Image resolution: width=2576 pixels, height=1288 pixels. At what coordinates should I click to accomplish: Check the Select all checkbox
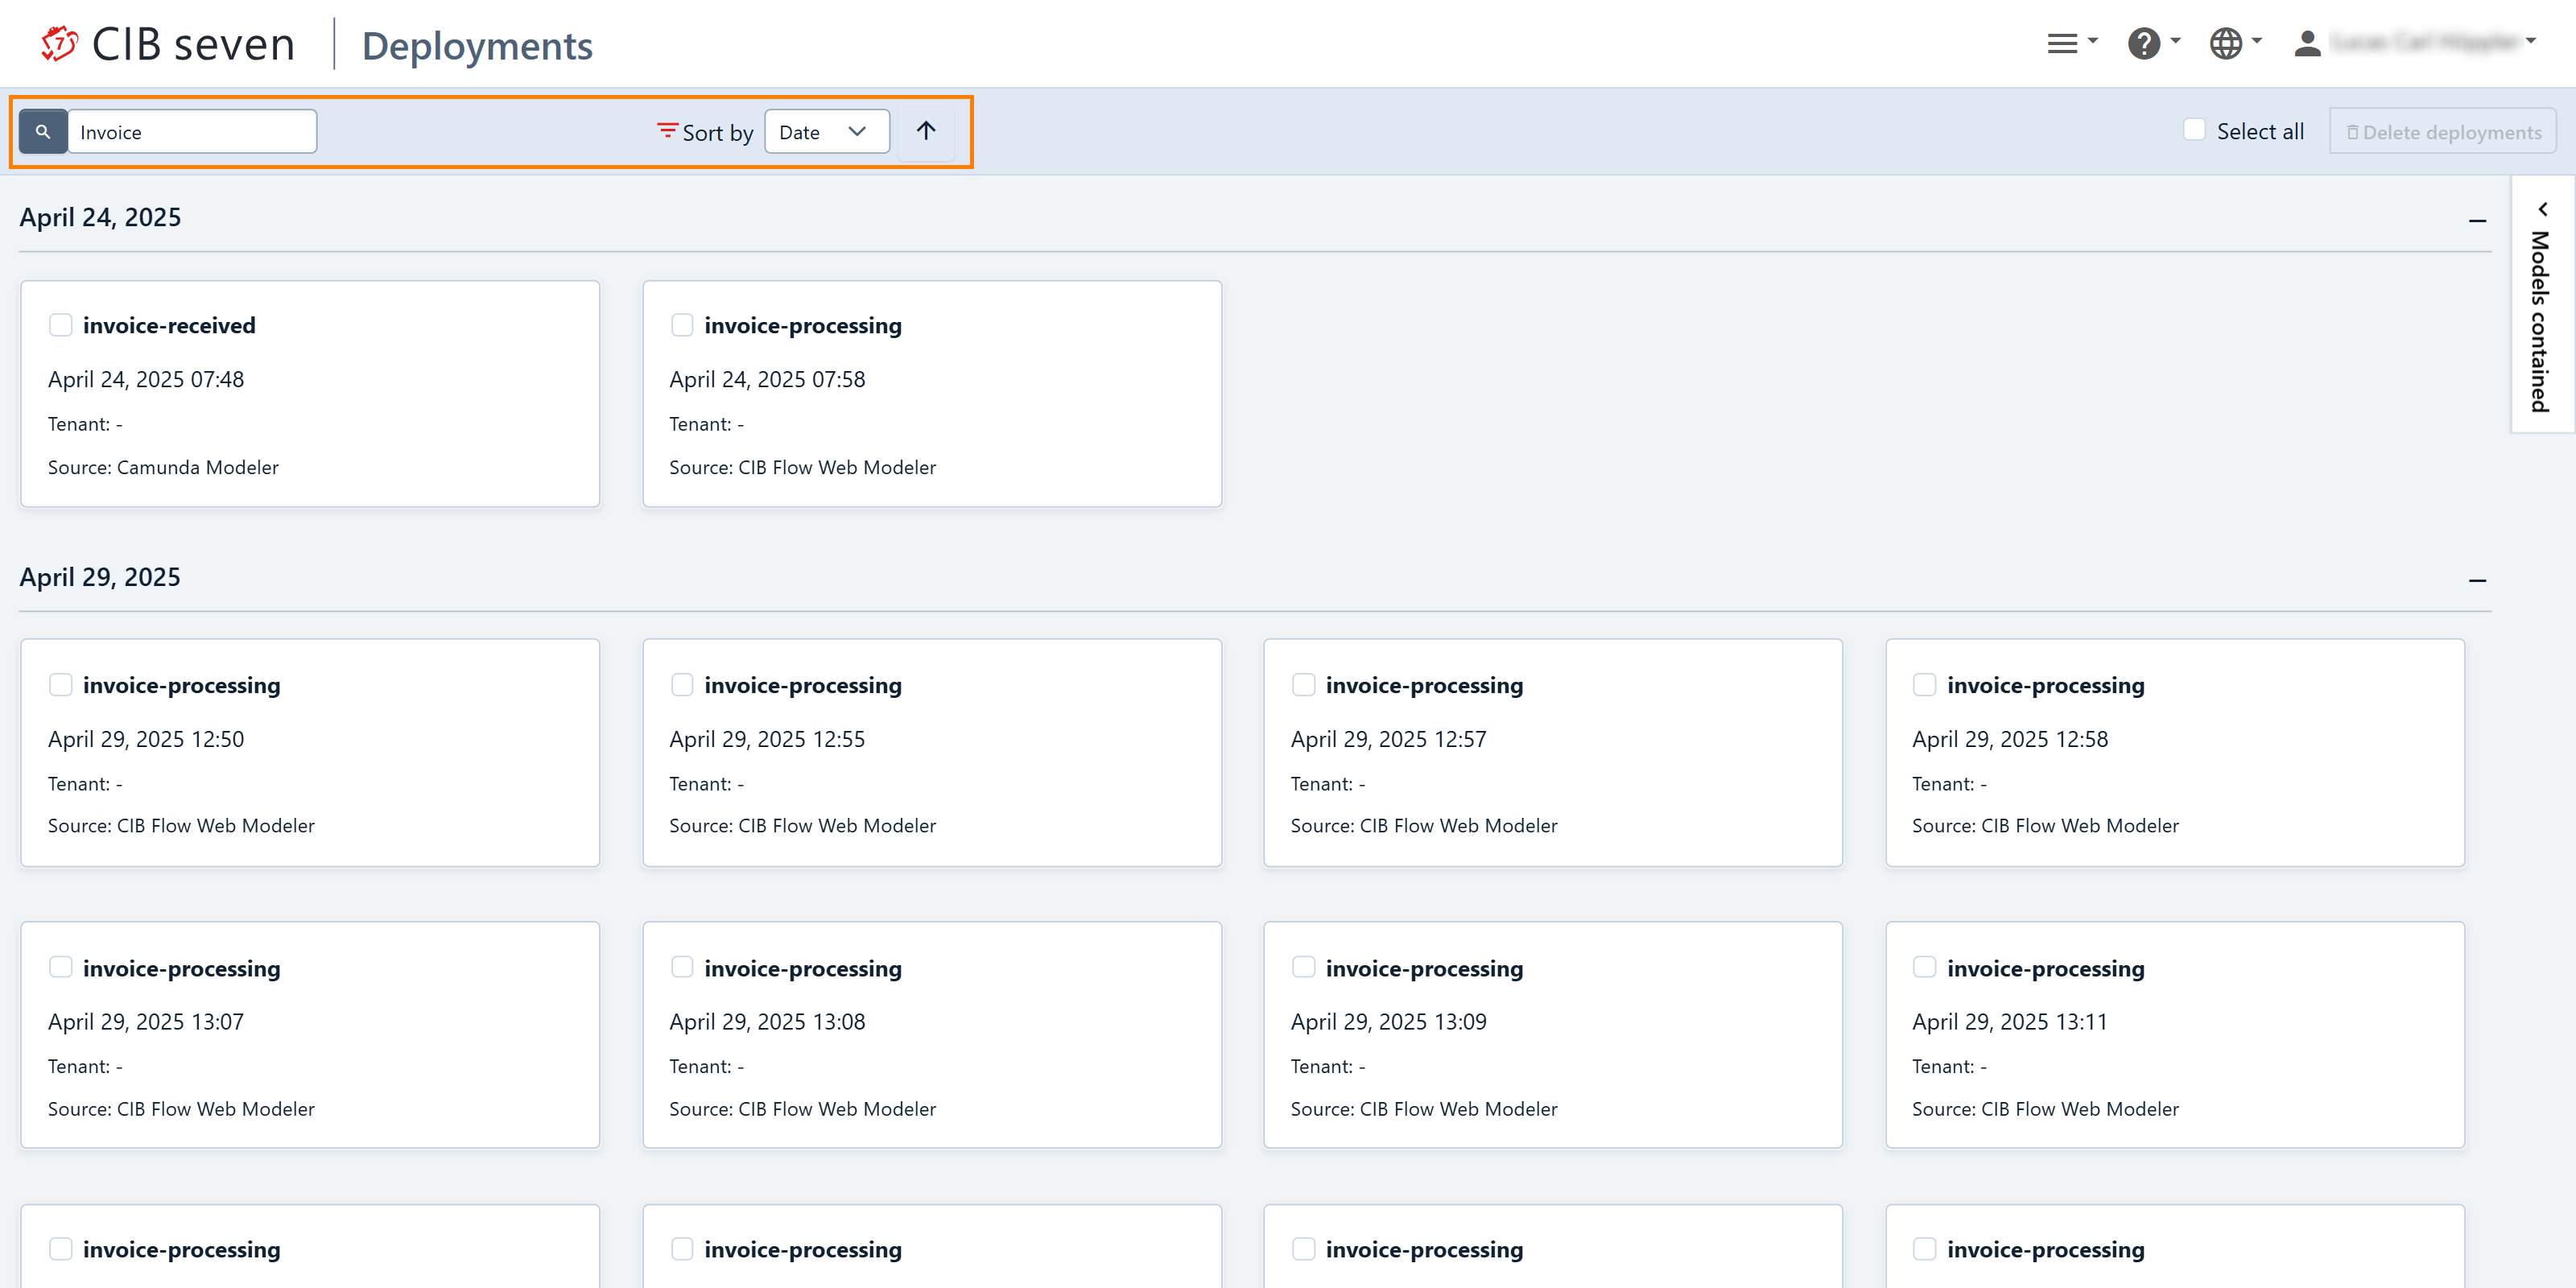(x=2194, y=130)
